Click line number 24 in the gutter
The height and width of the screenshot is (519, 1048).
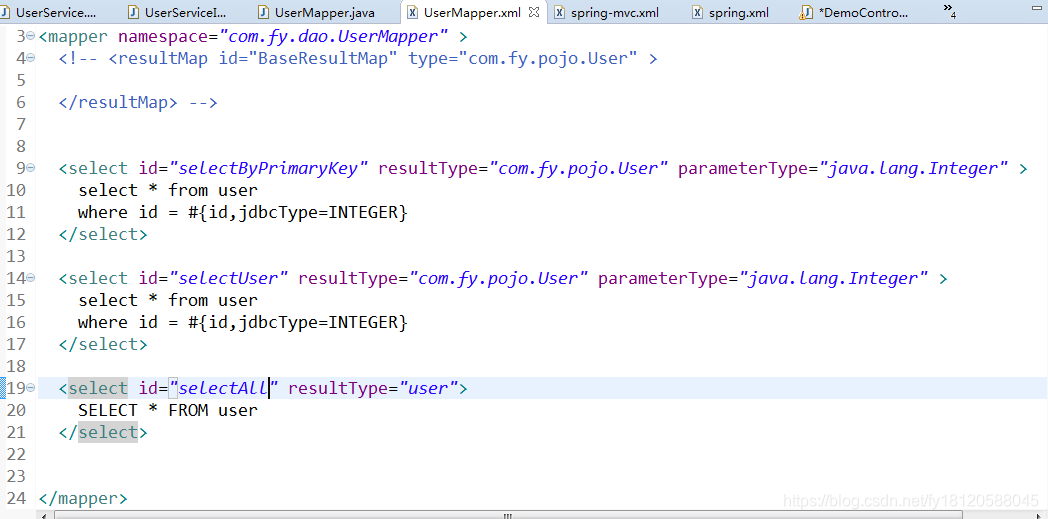click(x=16, y=498)
